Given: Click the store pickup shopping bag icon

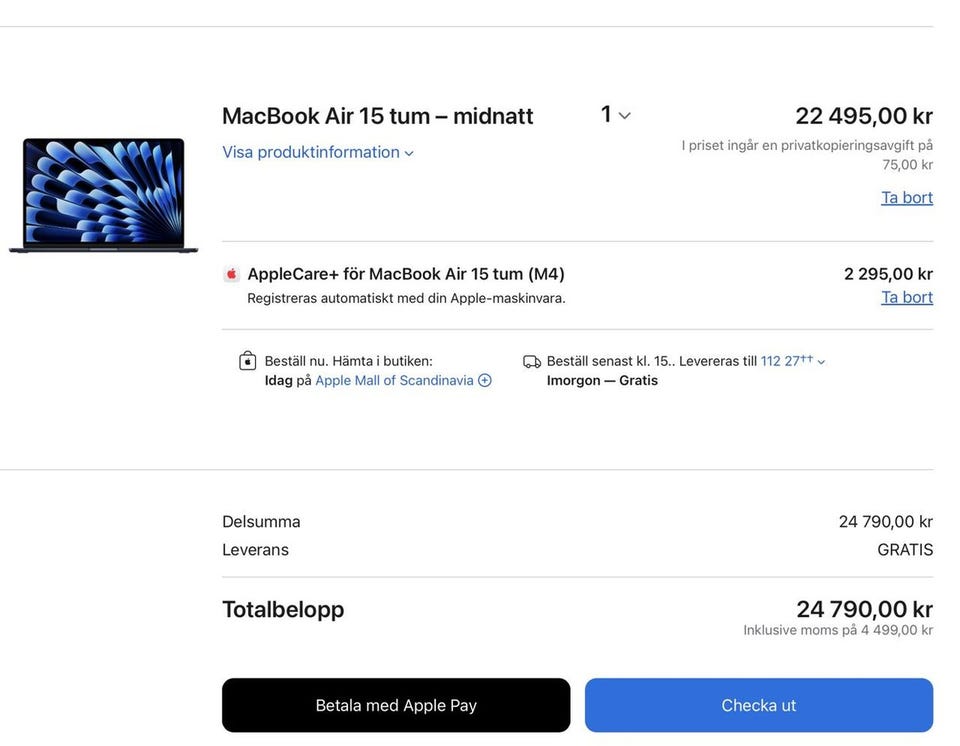Looking at the screenshot, I should click(x=248, y=361).
